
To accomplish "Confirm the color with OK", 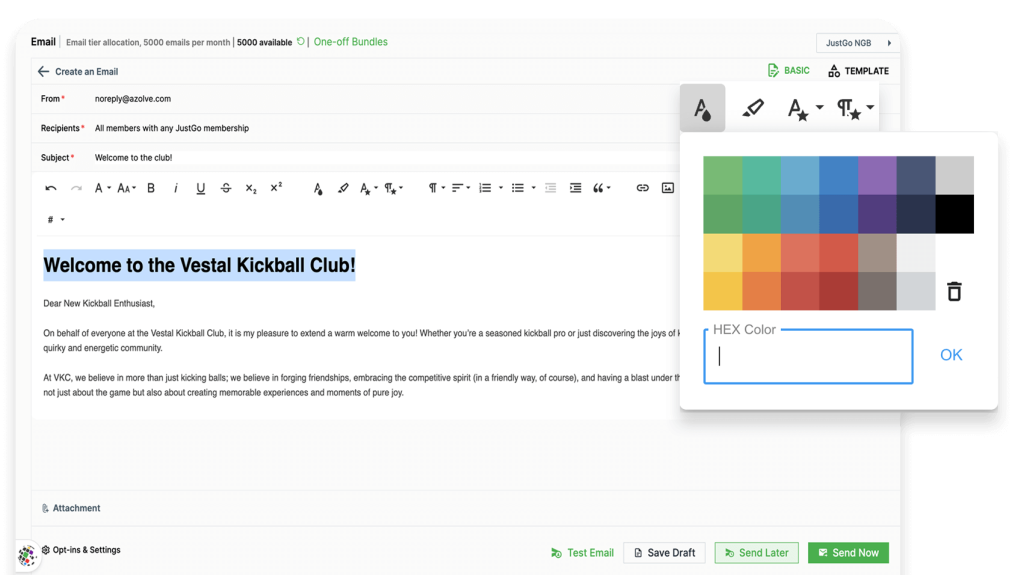I will tap(951, 355).
